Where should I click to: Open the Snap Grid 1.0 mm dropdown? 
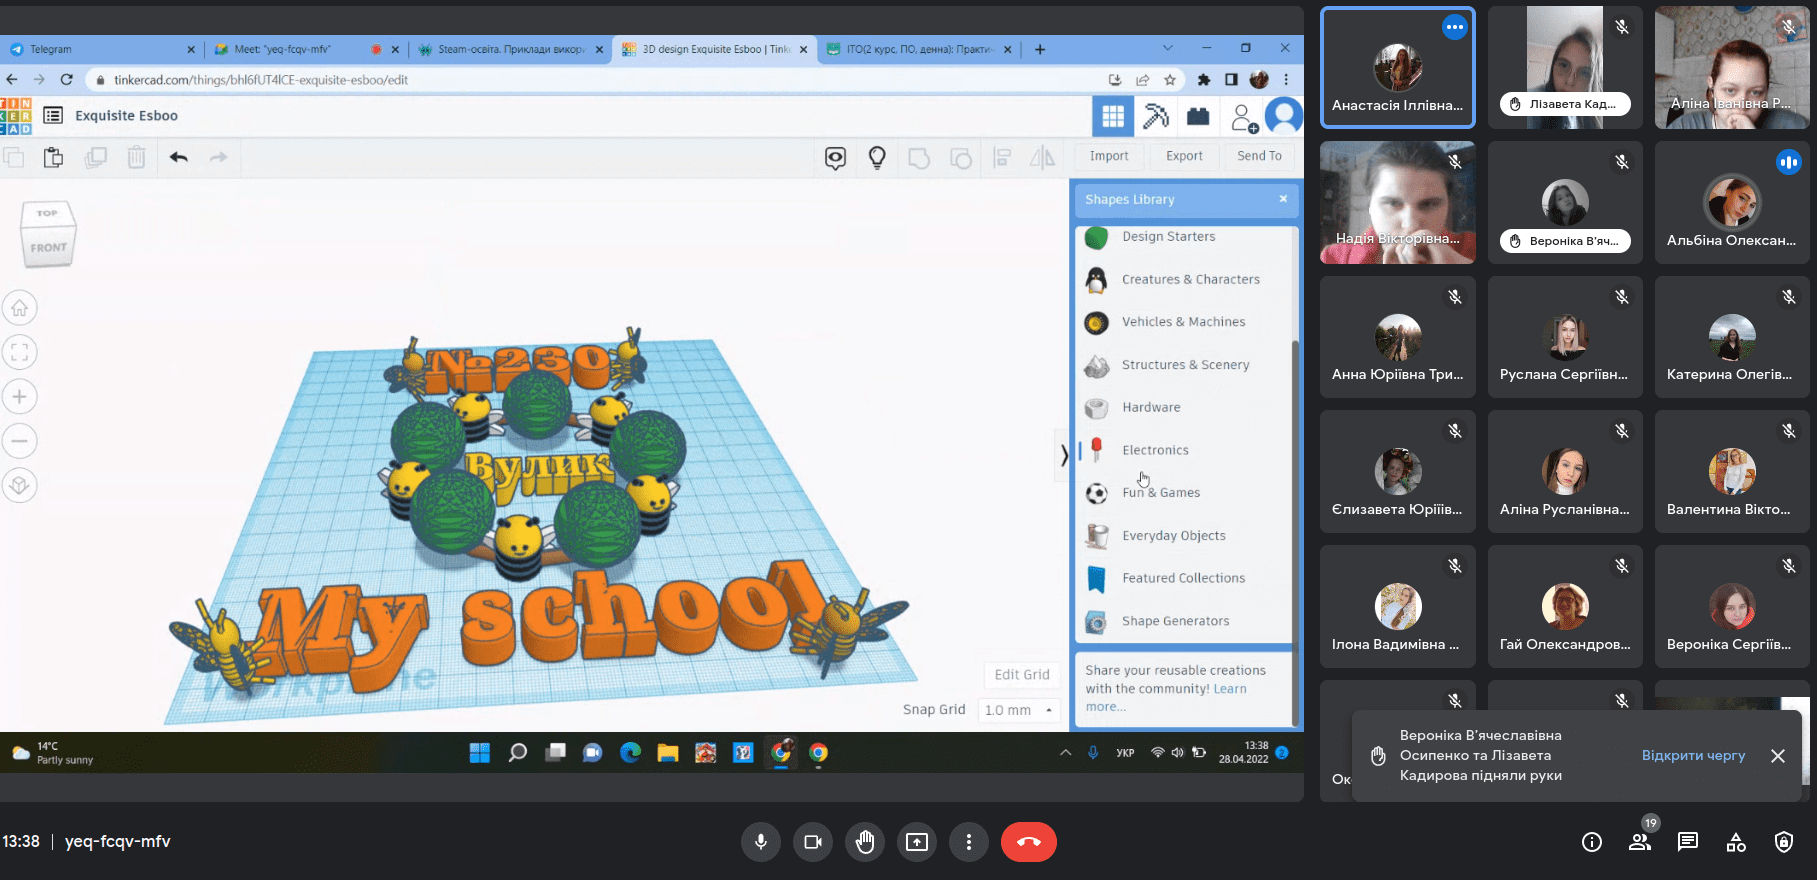[x=1019, y=710]
